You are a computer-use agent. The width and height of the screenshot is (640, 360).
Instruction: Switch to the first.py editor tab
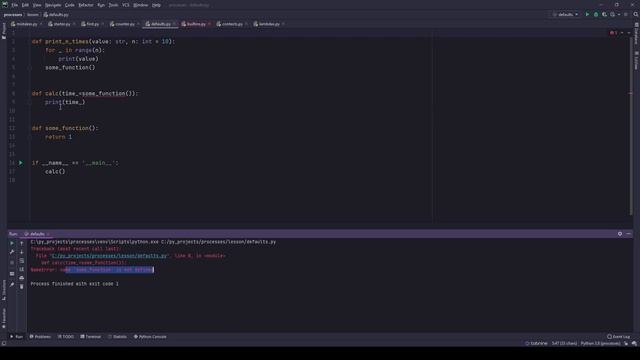[92, 24]
